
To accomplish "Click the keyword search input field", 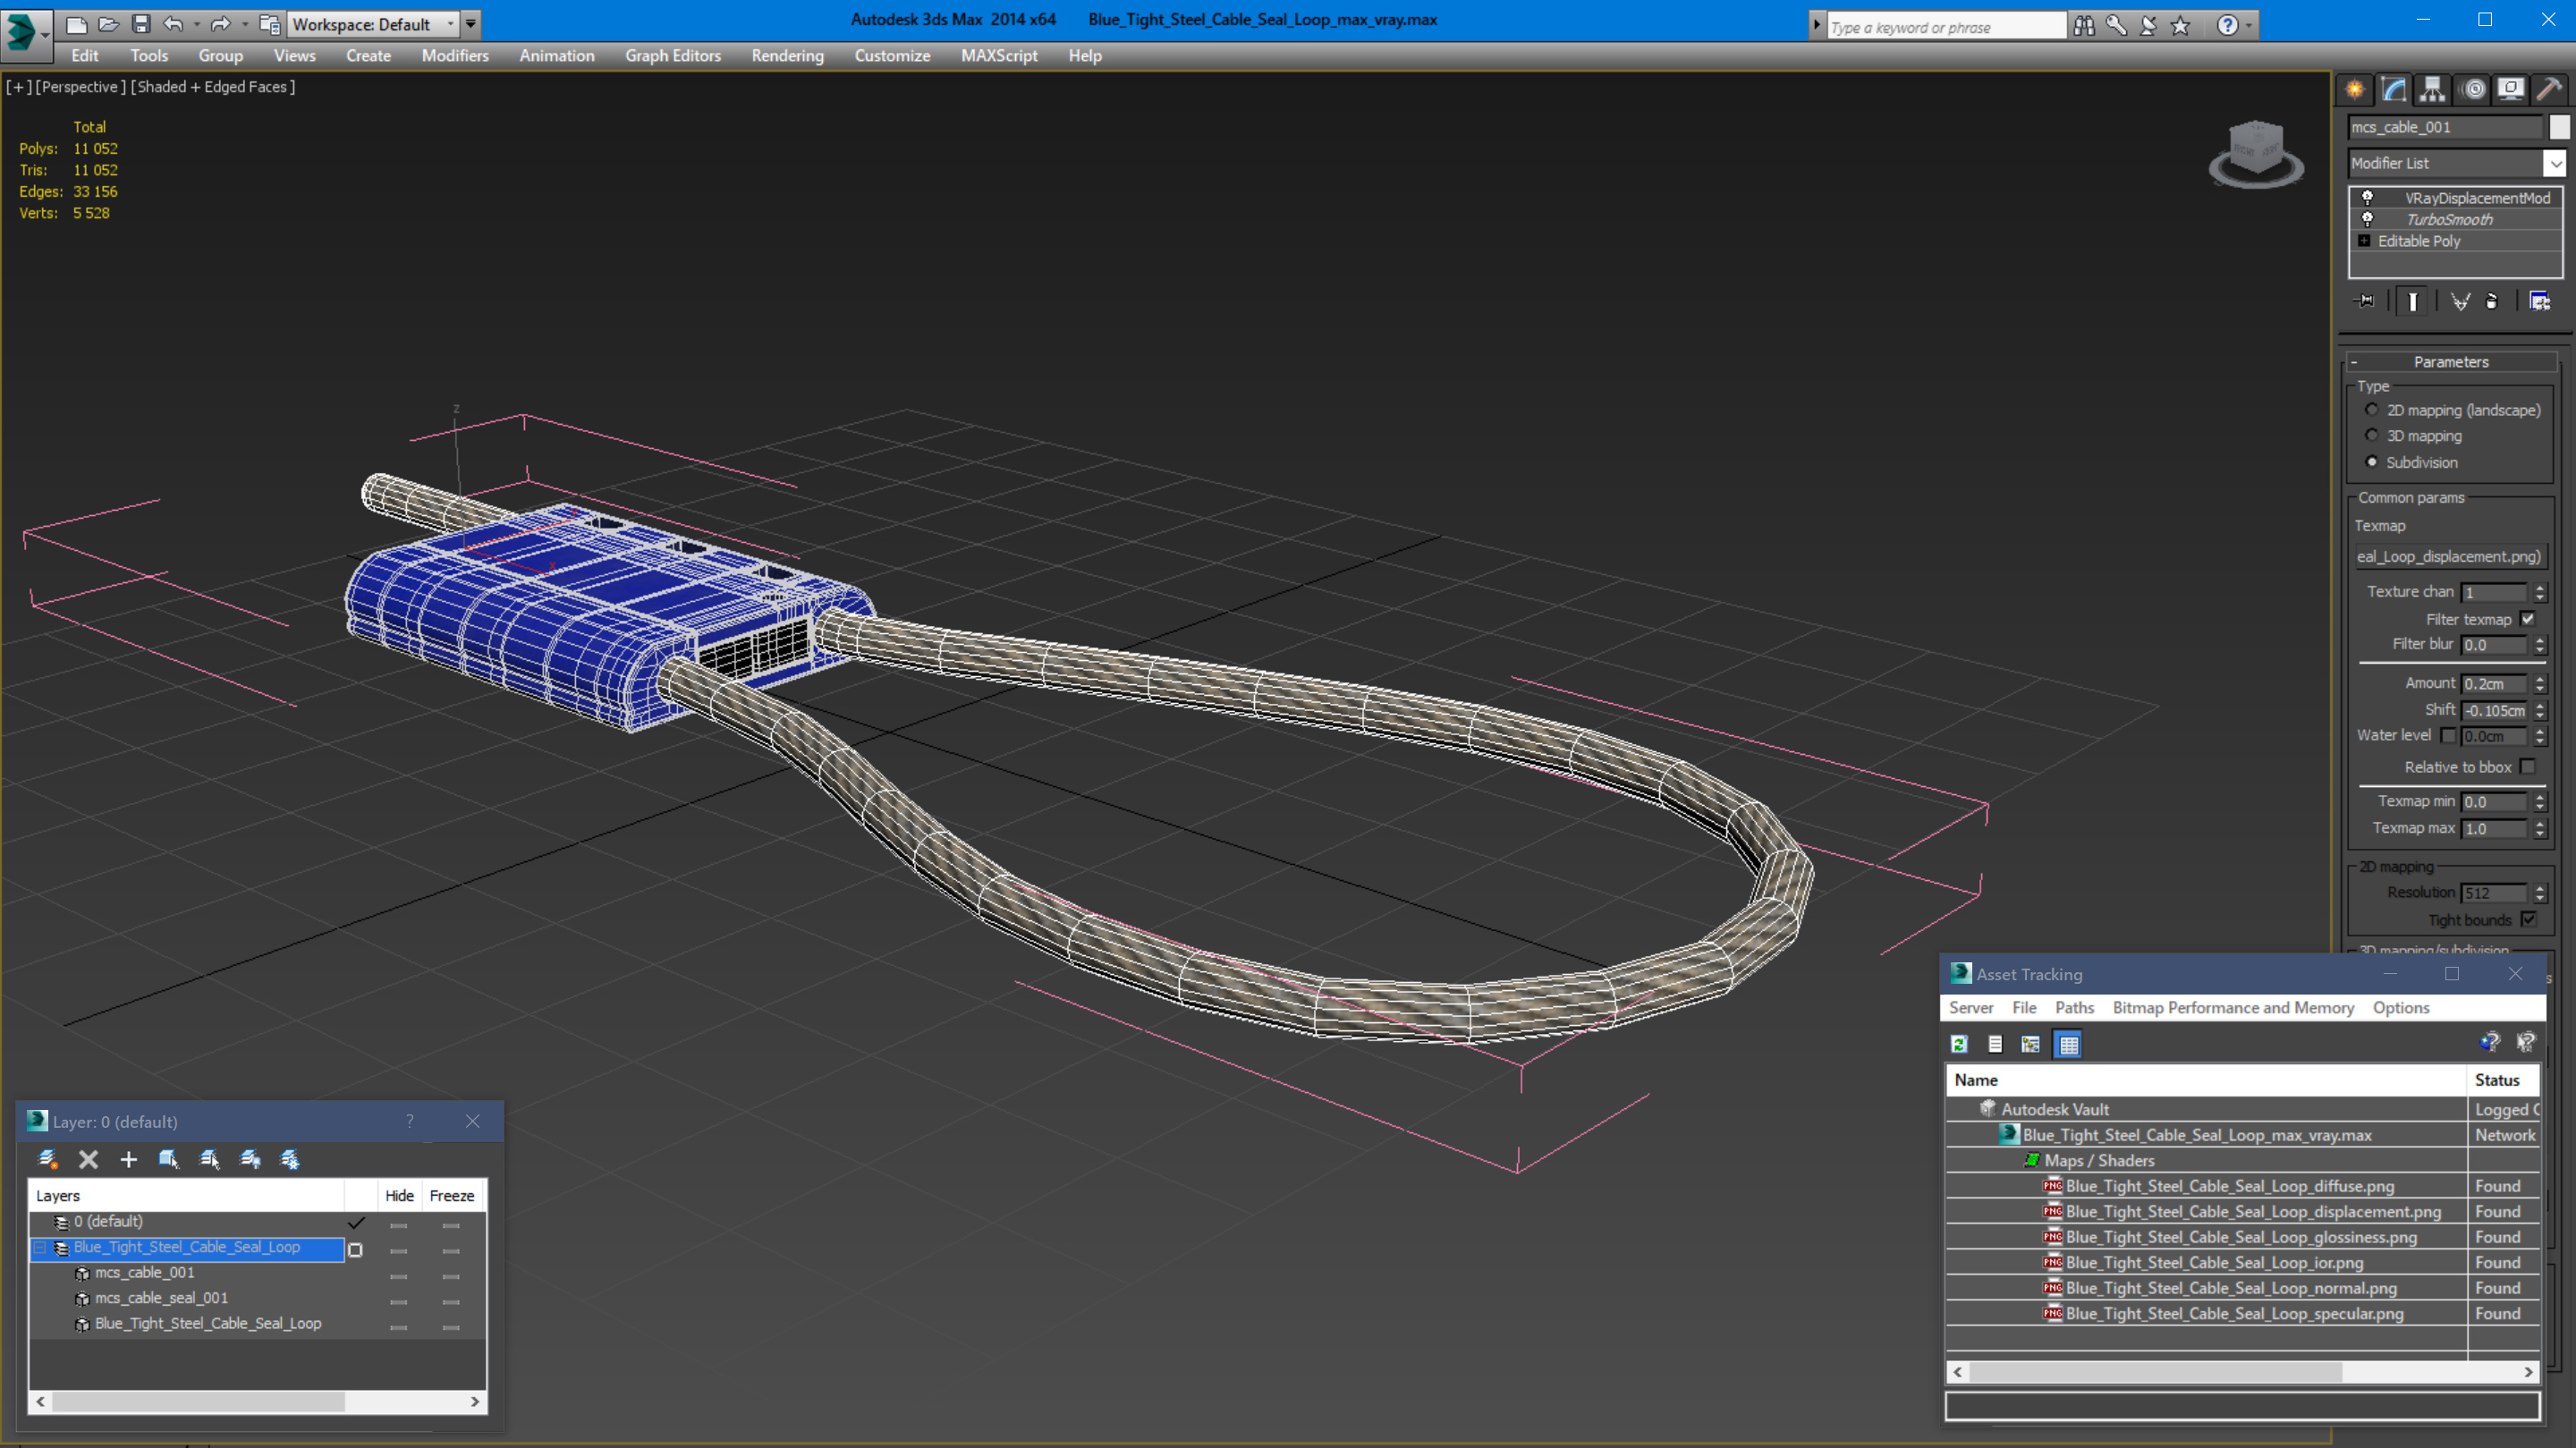I will click(x=1945, y=27).
